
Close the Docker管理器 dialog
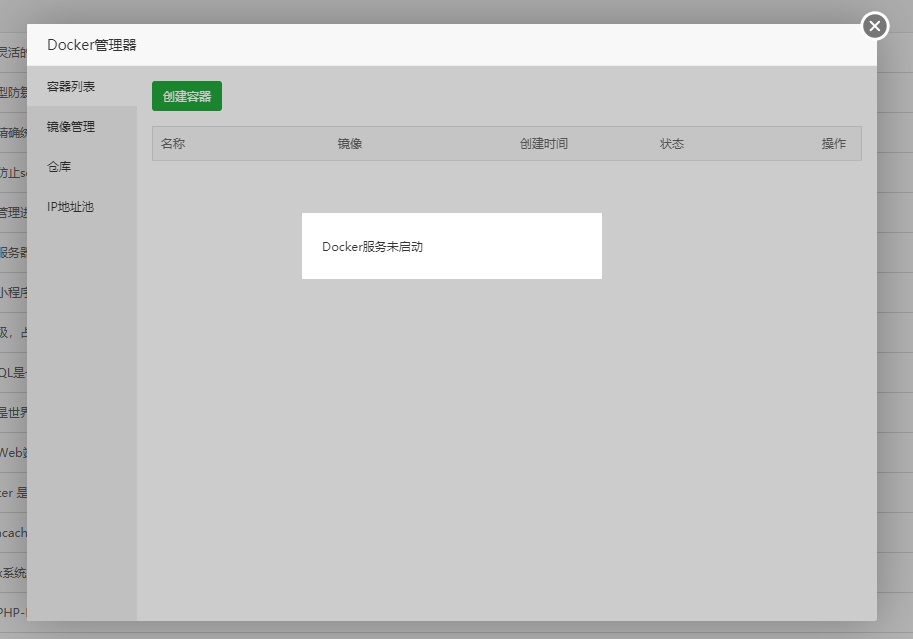coord(875,26)
